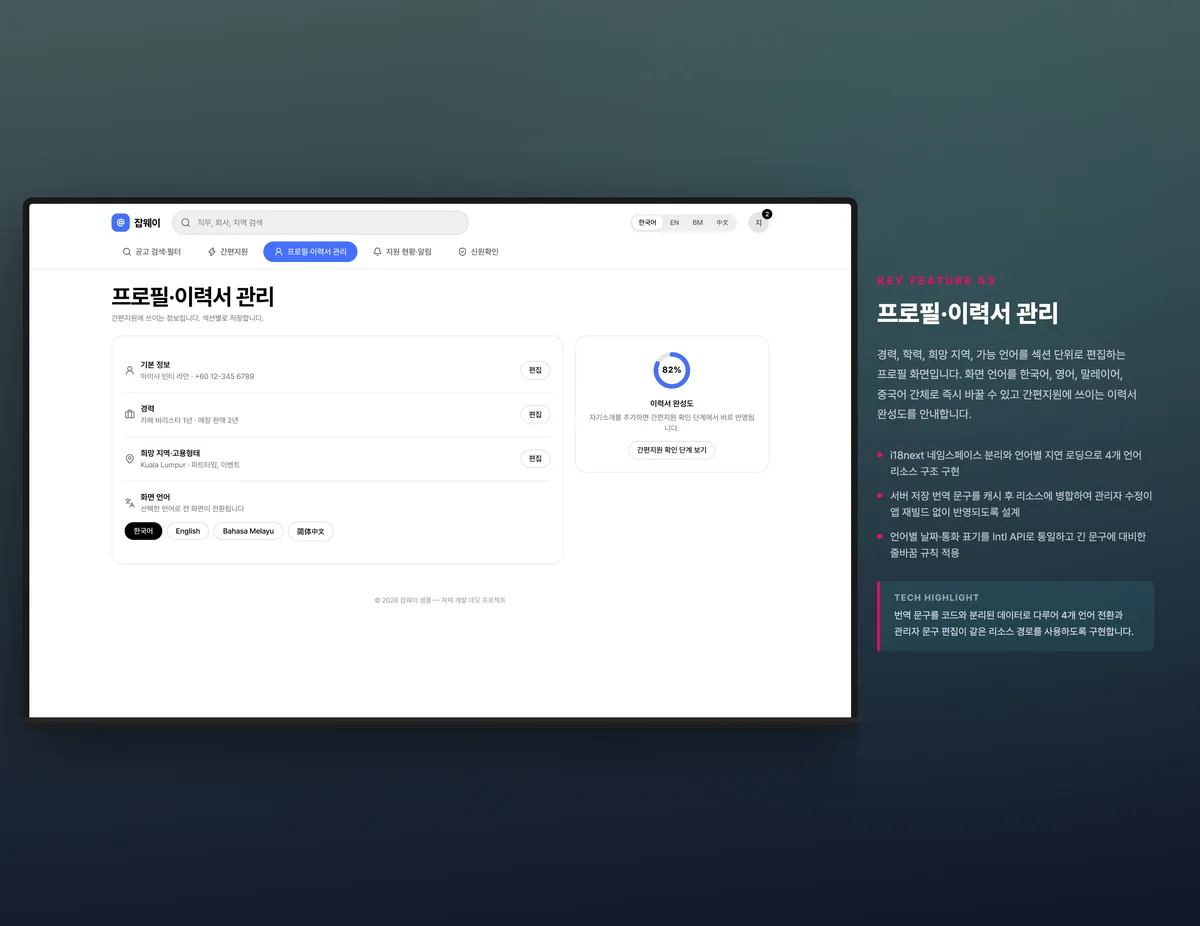This screenshot has height=926, width=1200.
Task: Select the 한국어 screen language pill
Action: click(143, 531)
